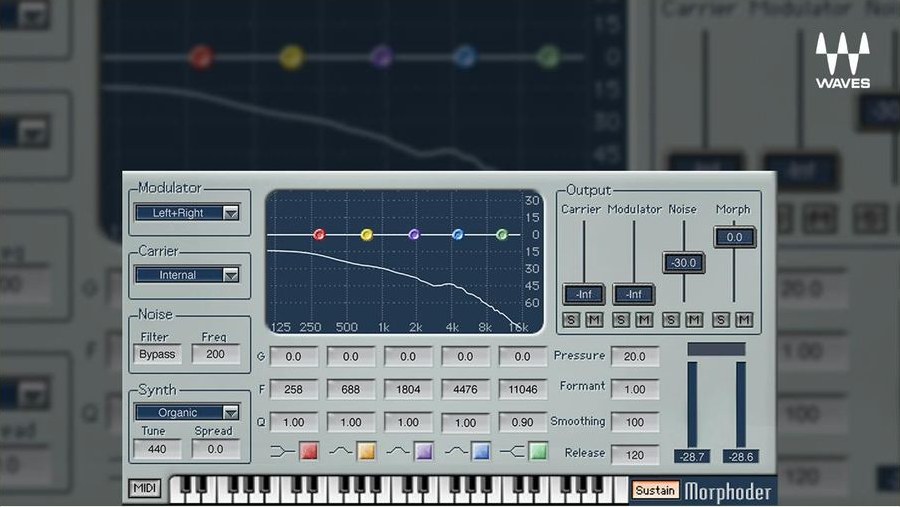Open the Synth Organic dropdown

[x=187, y=412]
